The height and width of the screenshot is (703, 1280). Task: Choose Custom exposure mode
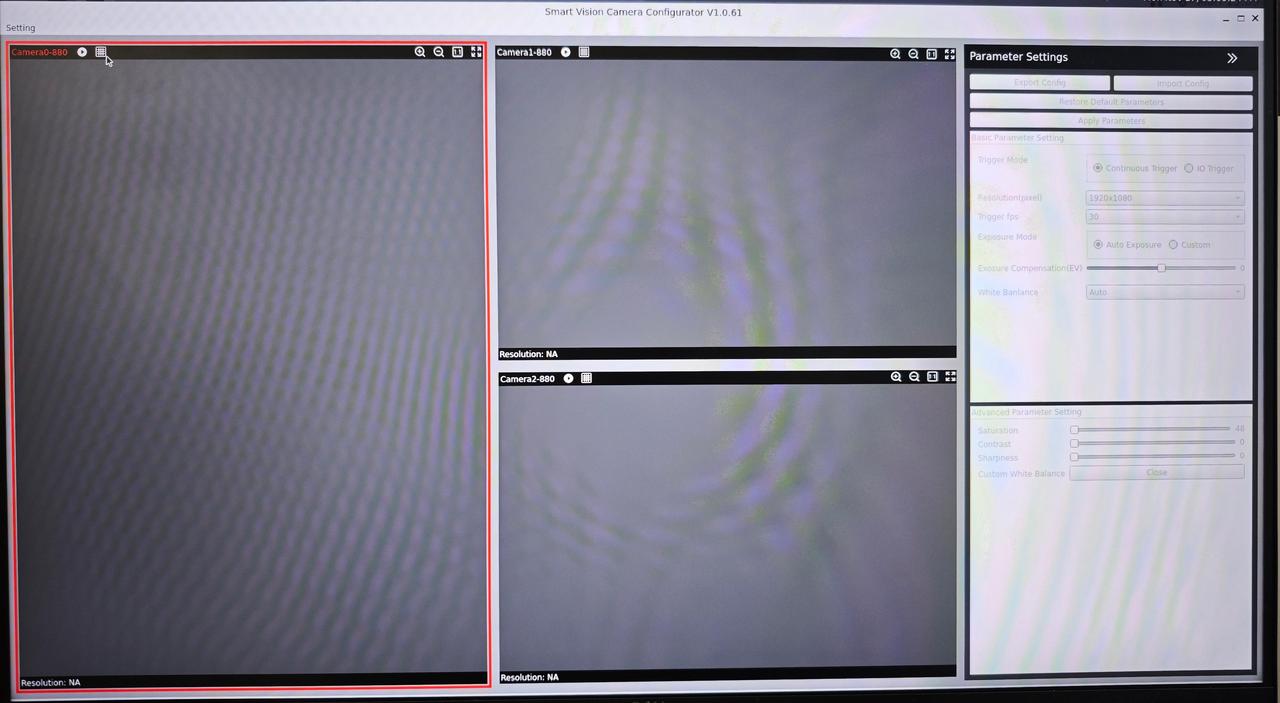pyautogui.click(x=1173, y=244)
